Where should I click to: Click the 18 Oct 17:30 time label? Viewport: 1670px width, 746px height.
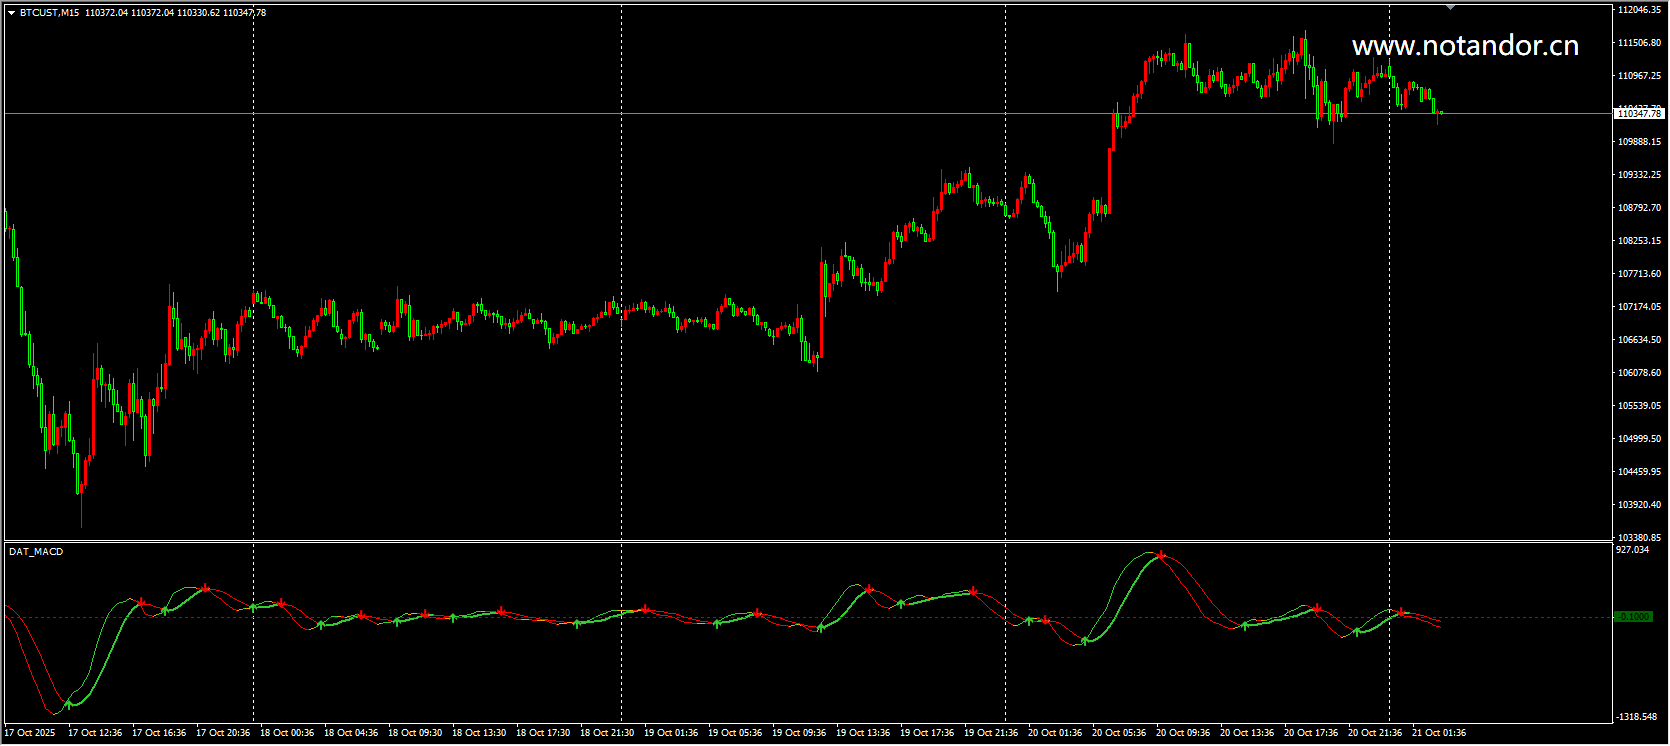point(543,733)
